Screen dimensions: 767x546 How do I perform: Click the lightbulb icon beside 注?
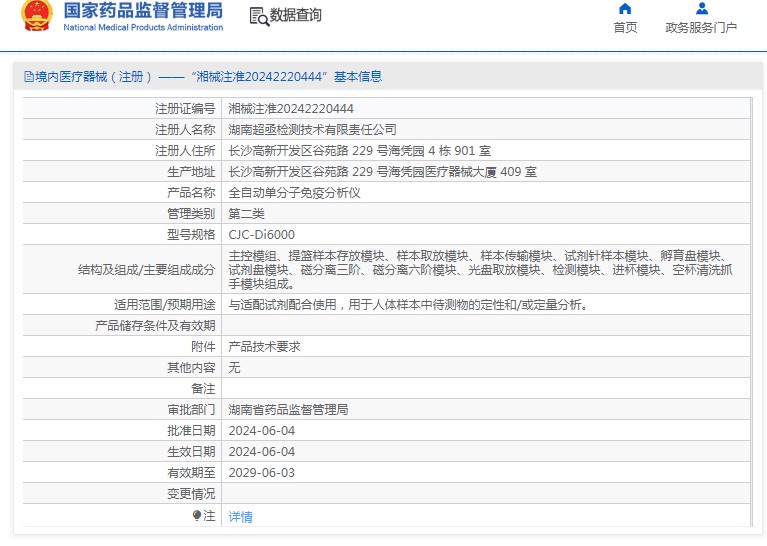[197, 516]
